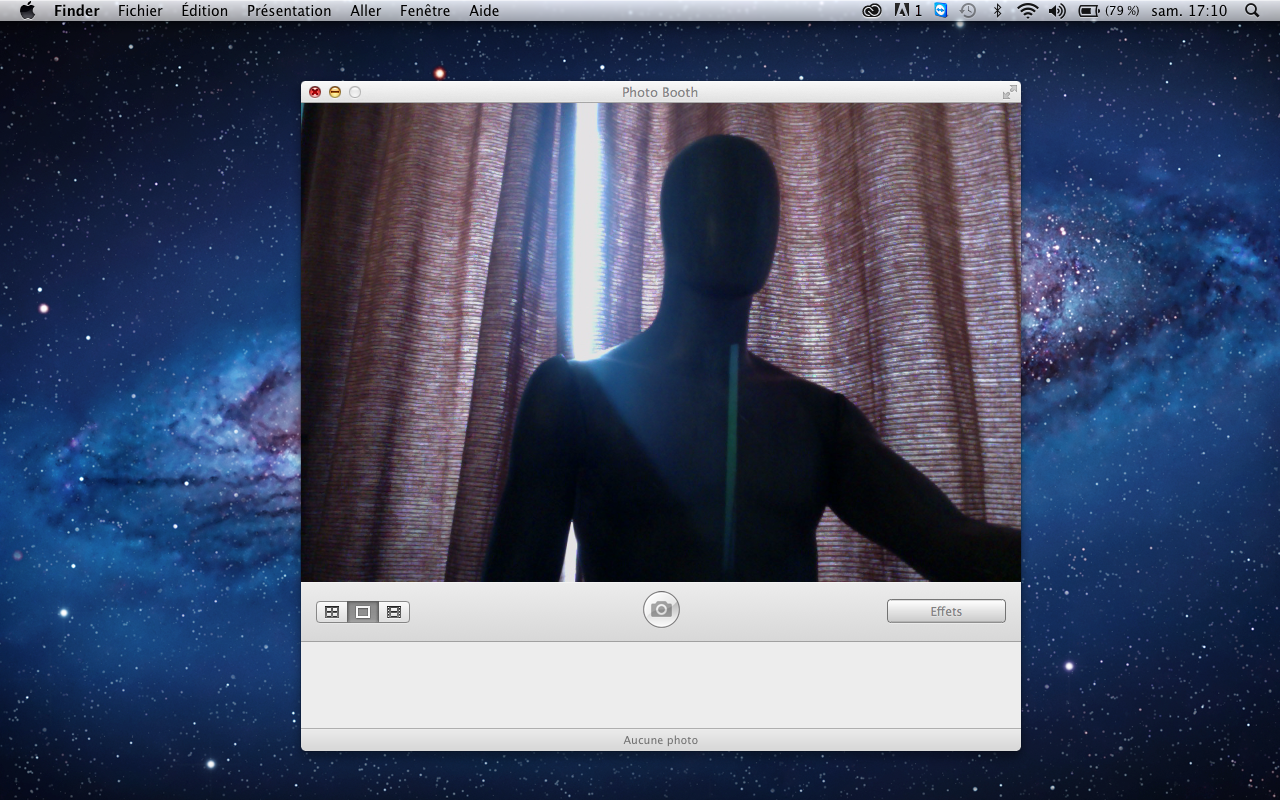The image size is (1280, 800).
Task: Select the four-up photo mode
Action: point(332,612)
